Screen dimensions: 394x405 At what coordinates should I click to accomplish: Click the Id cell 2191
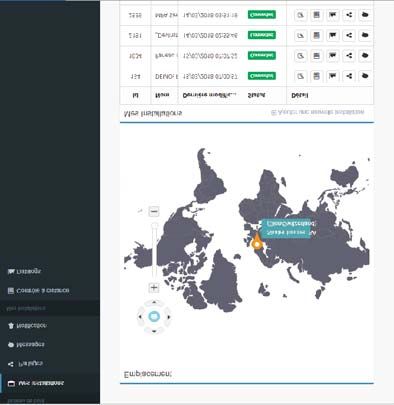pos(135,35)
